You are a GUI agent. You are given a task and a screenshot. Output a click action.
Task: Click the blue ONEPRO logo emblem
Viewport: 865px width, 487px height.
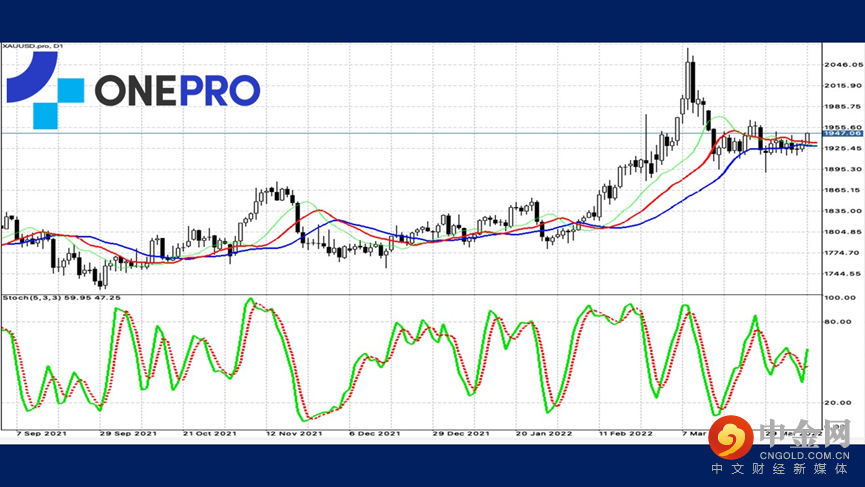tap(45, 90)
